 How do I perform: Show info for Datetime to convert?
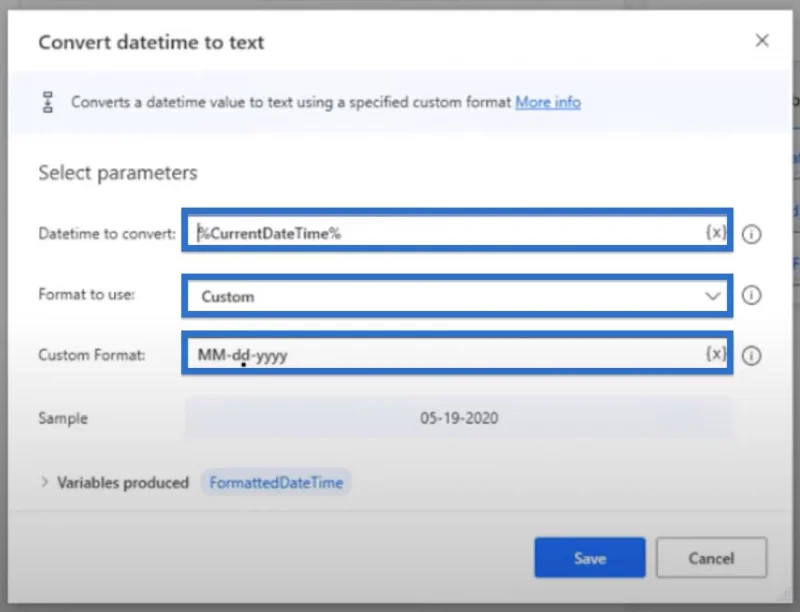tap(751, 234)
